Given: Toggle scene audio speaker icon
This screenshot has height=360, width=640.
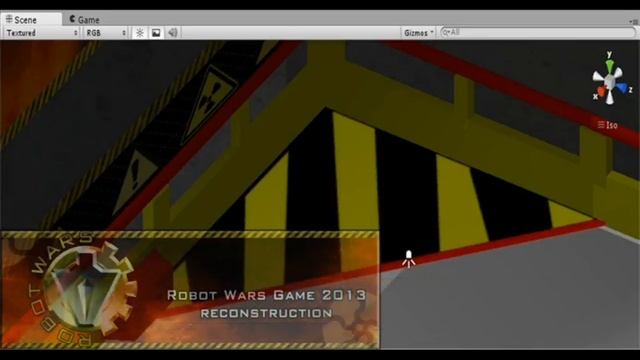Looking at the screenshot, I should (173, 33).
